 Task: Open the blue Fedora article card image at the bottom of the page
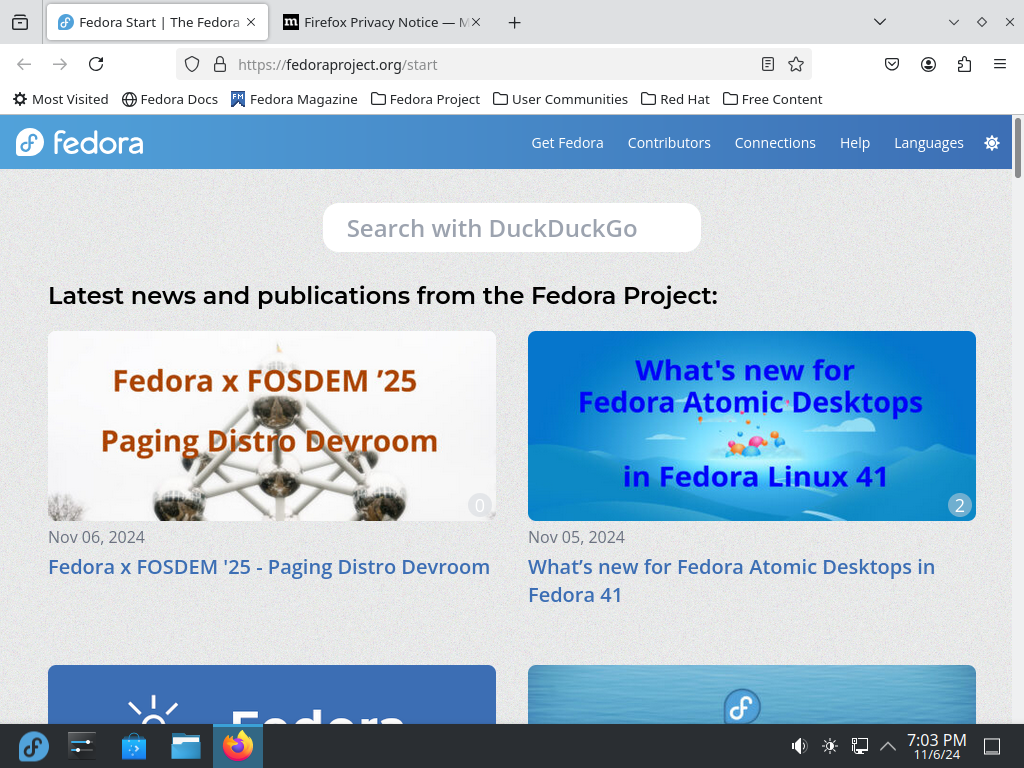(x=272, y=694)
